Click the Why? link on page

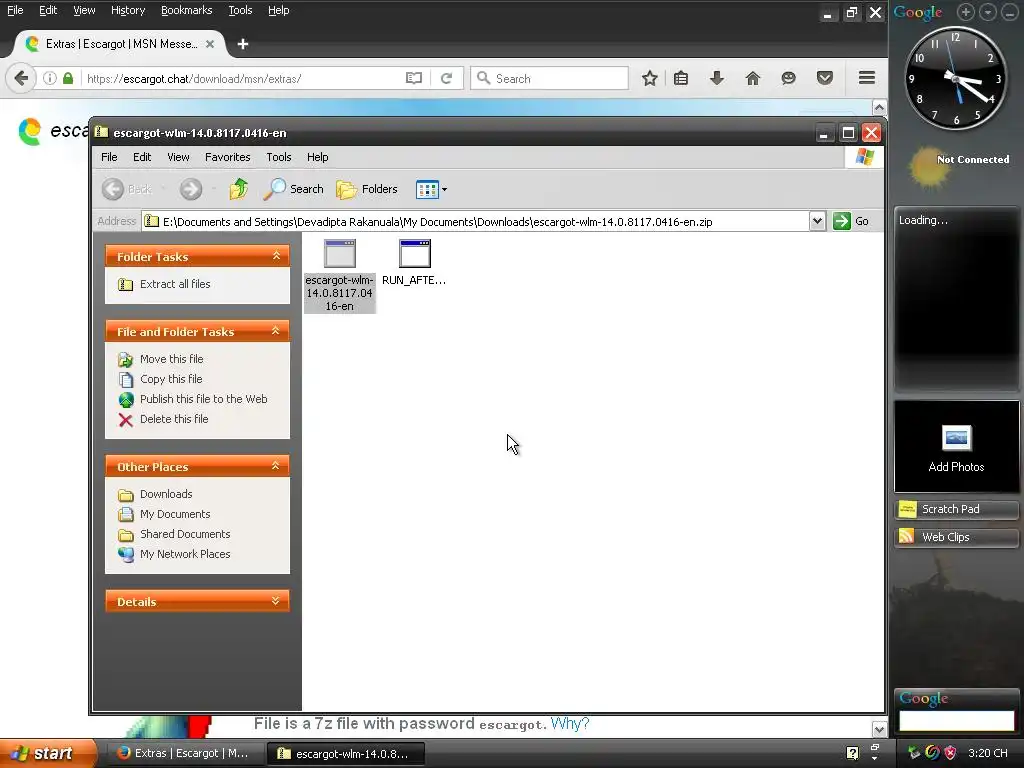coord(569,724)
